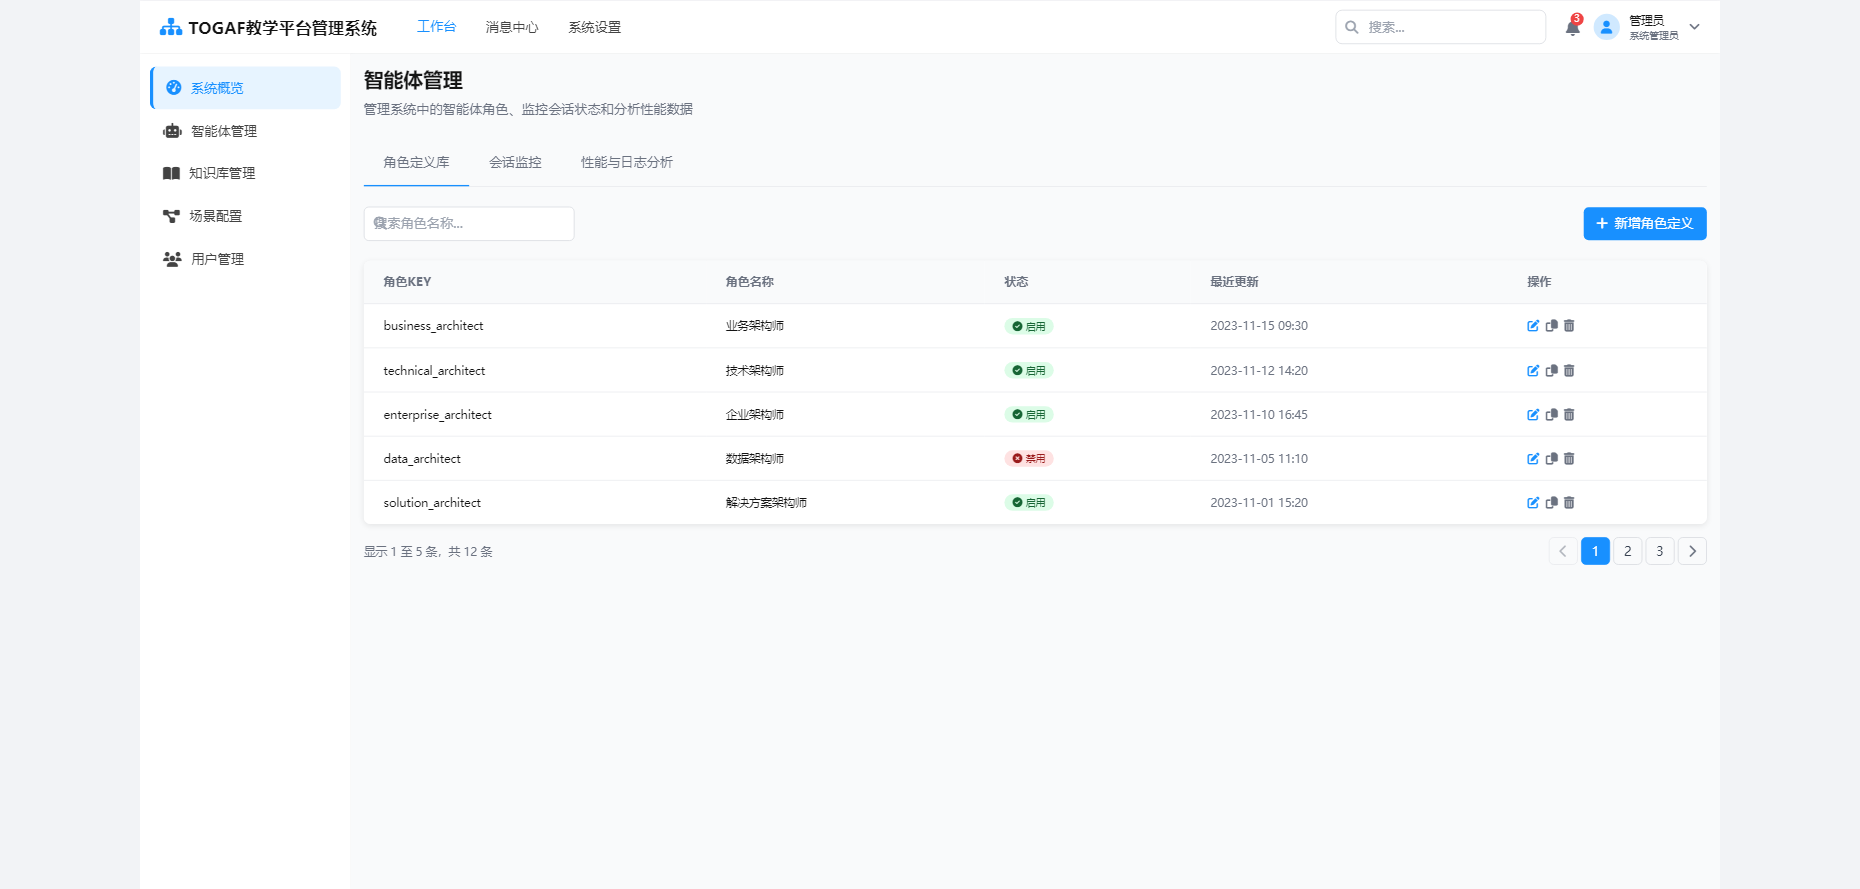Screen dimensions: 1860x889
Task: Copy the technical_architect role
Action: (1551, 371)
